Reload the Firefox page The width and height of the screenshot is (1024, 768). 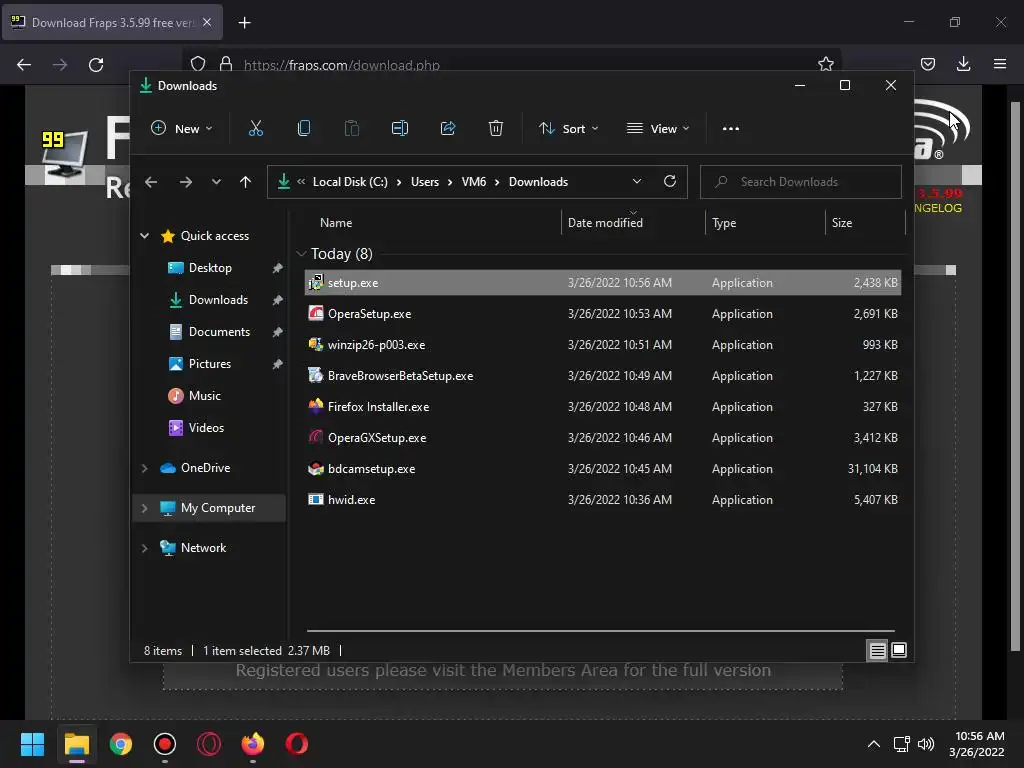coord(96,65)
